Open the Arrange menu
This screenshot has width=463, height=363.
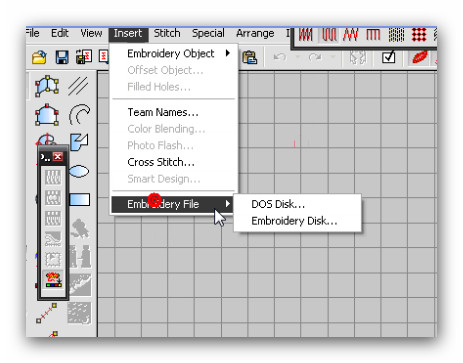255,33
